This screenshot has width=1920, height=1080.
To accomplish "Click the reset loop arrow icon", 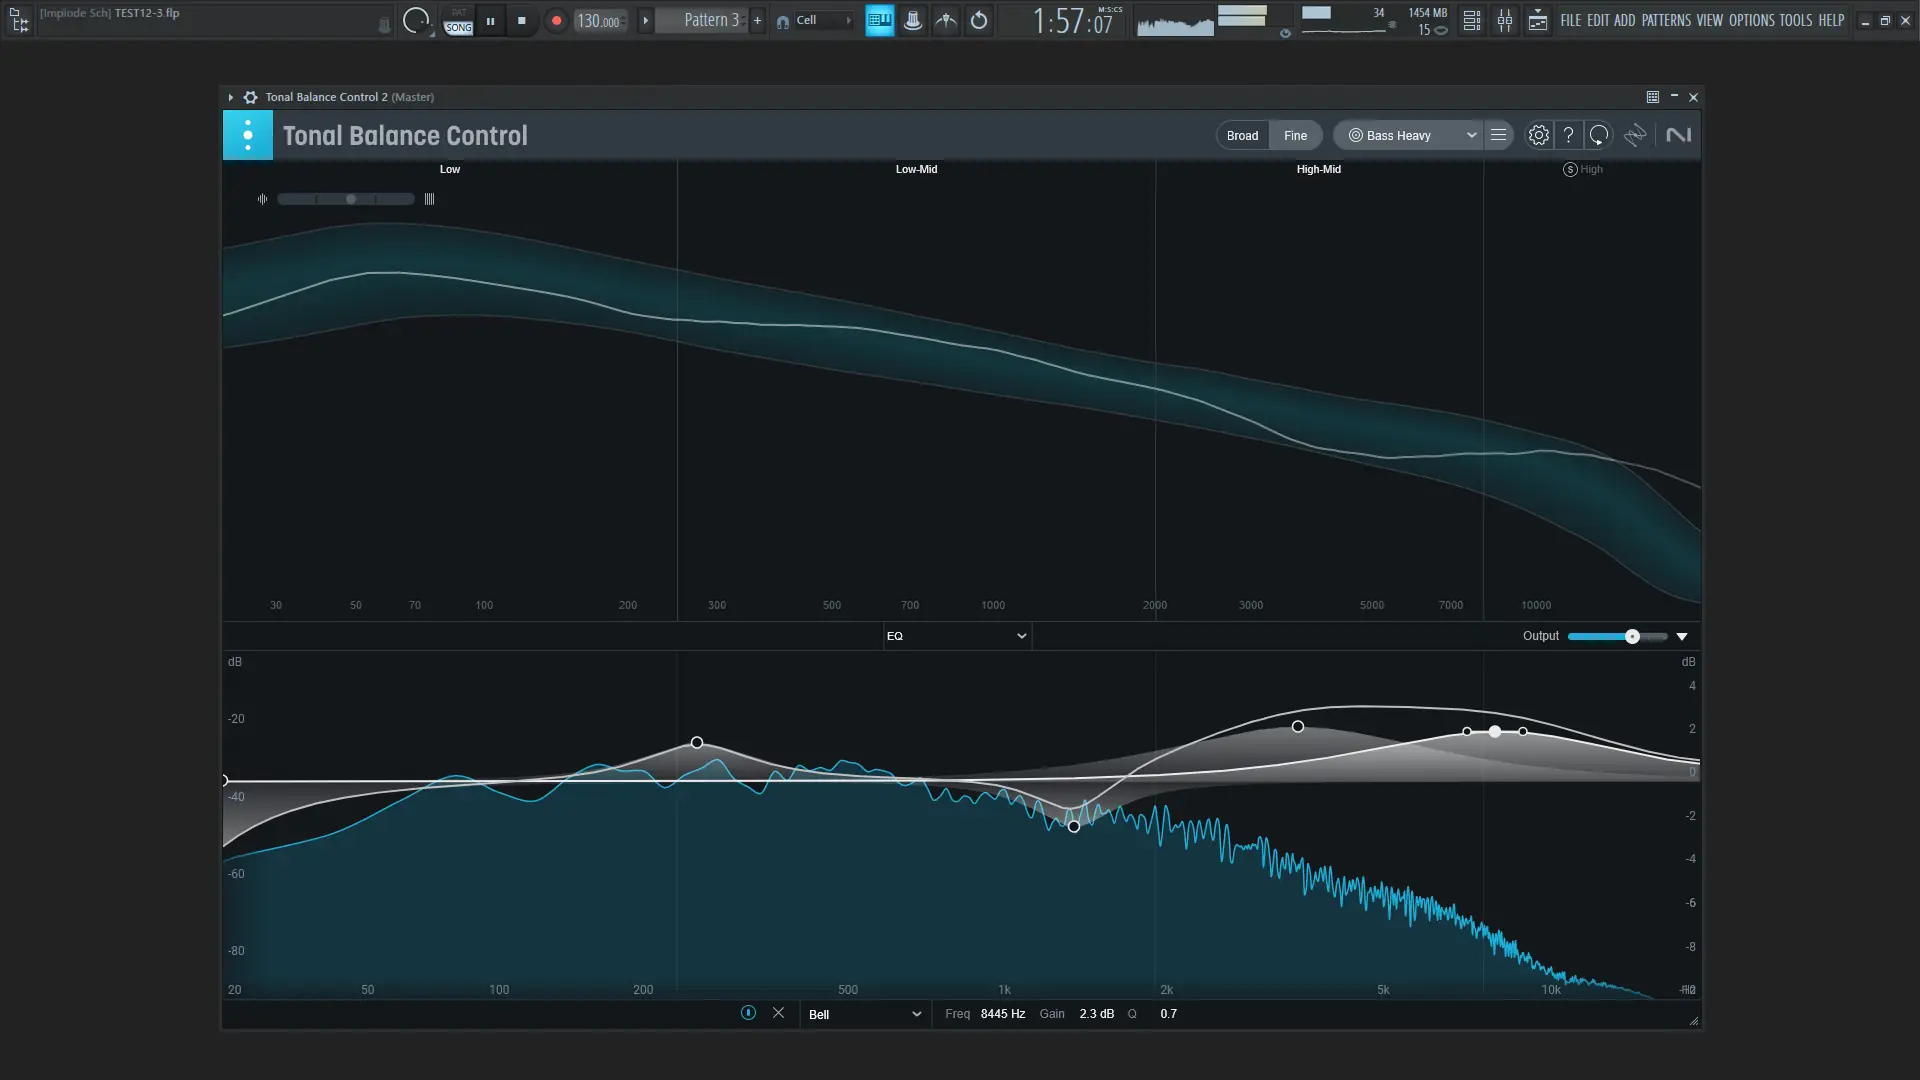I will [x=1599, y=135].
